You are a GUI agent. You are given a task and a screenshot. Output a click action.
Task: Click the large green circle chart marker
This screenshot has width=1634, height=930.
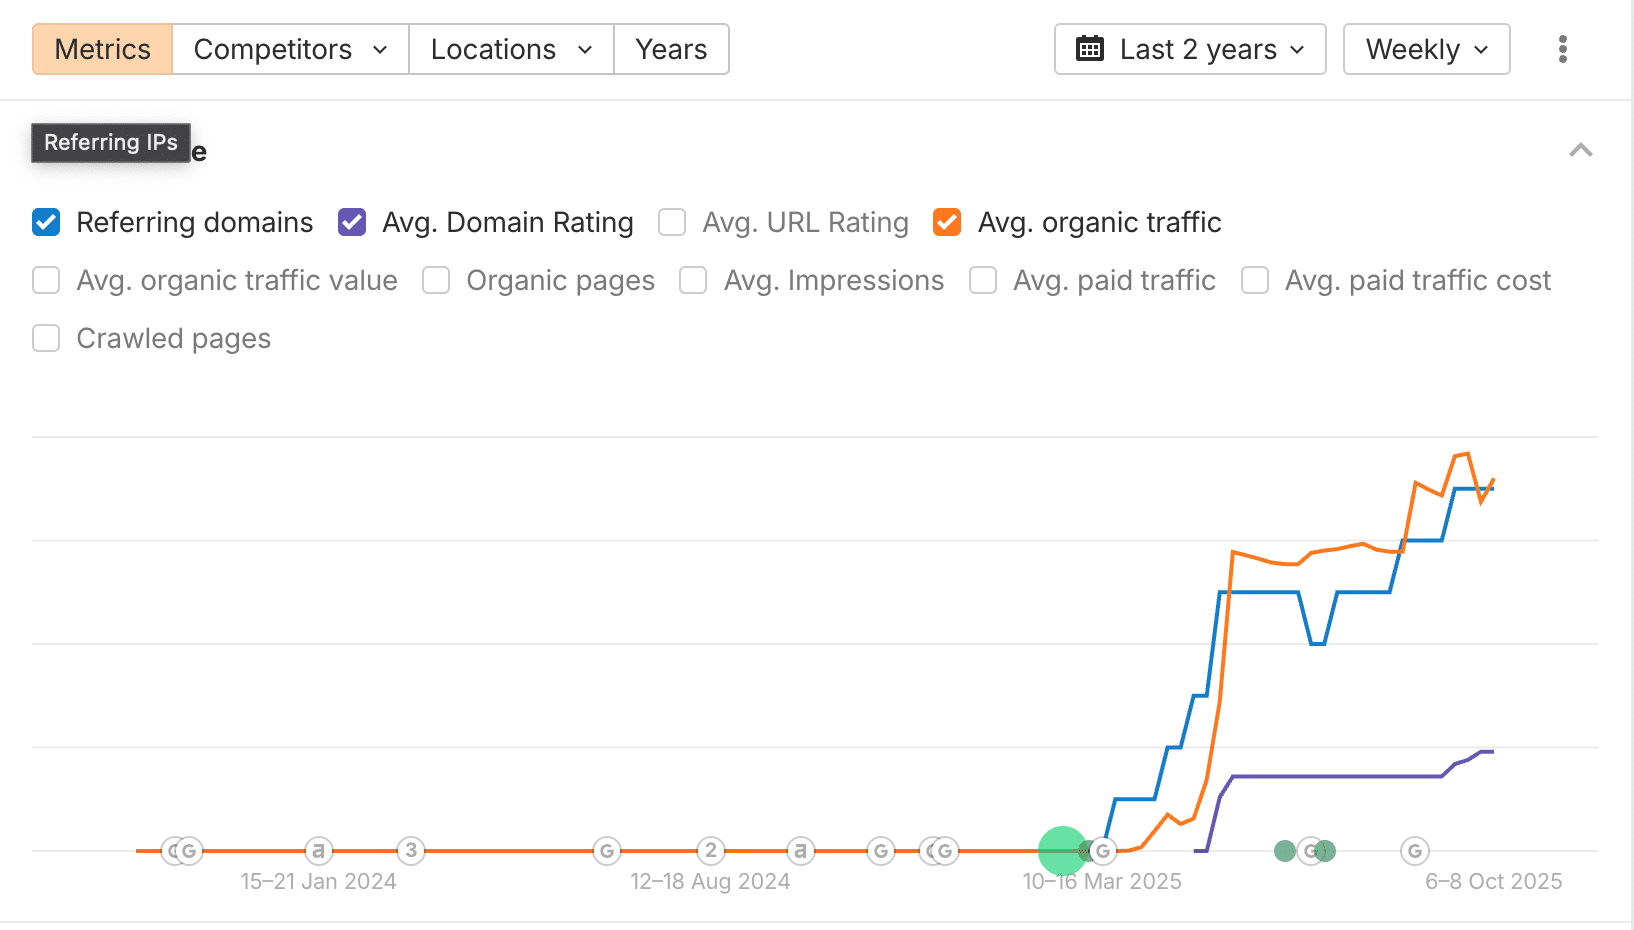(x=1061, y=851)
